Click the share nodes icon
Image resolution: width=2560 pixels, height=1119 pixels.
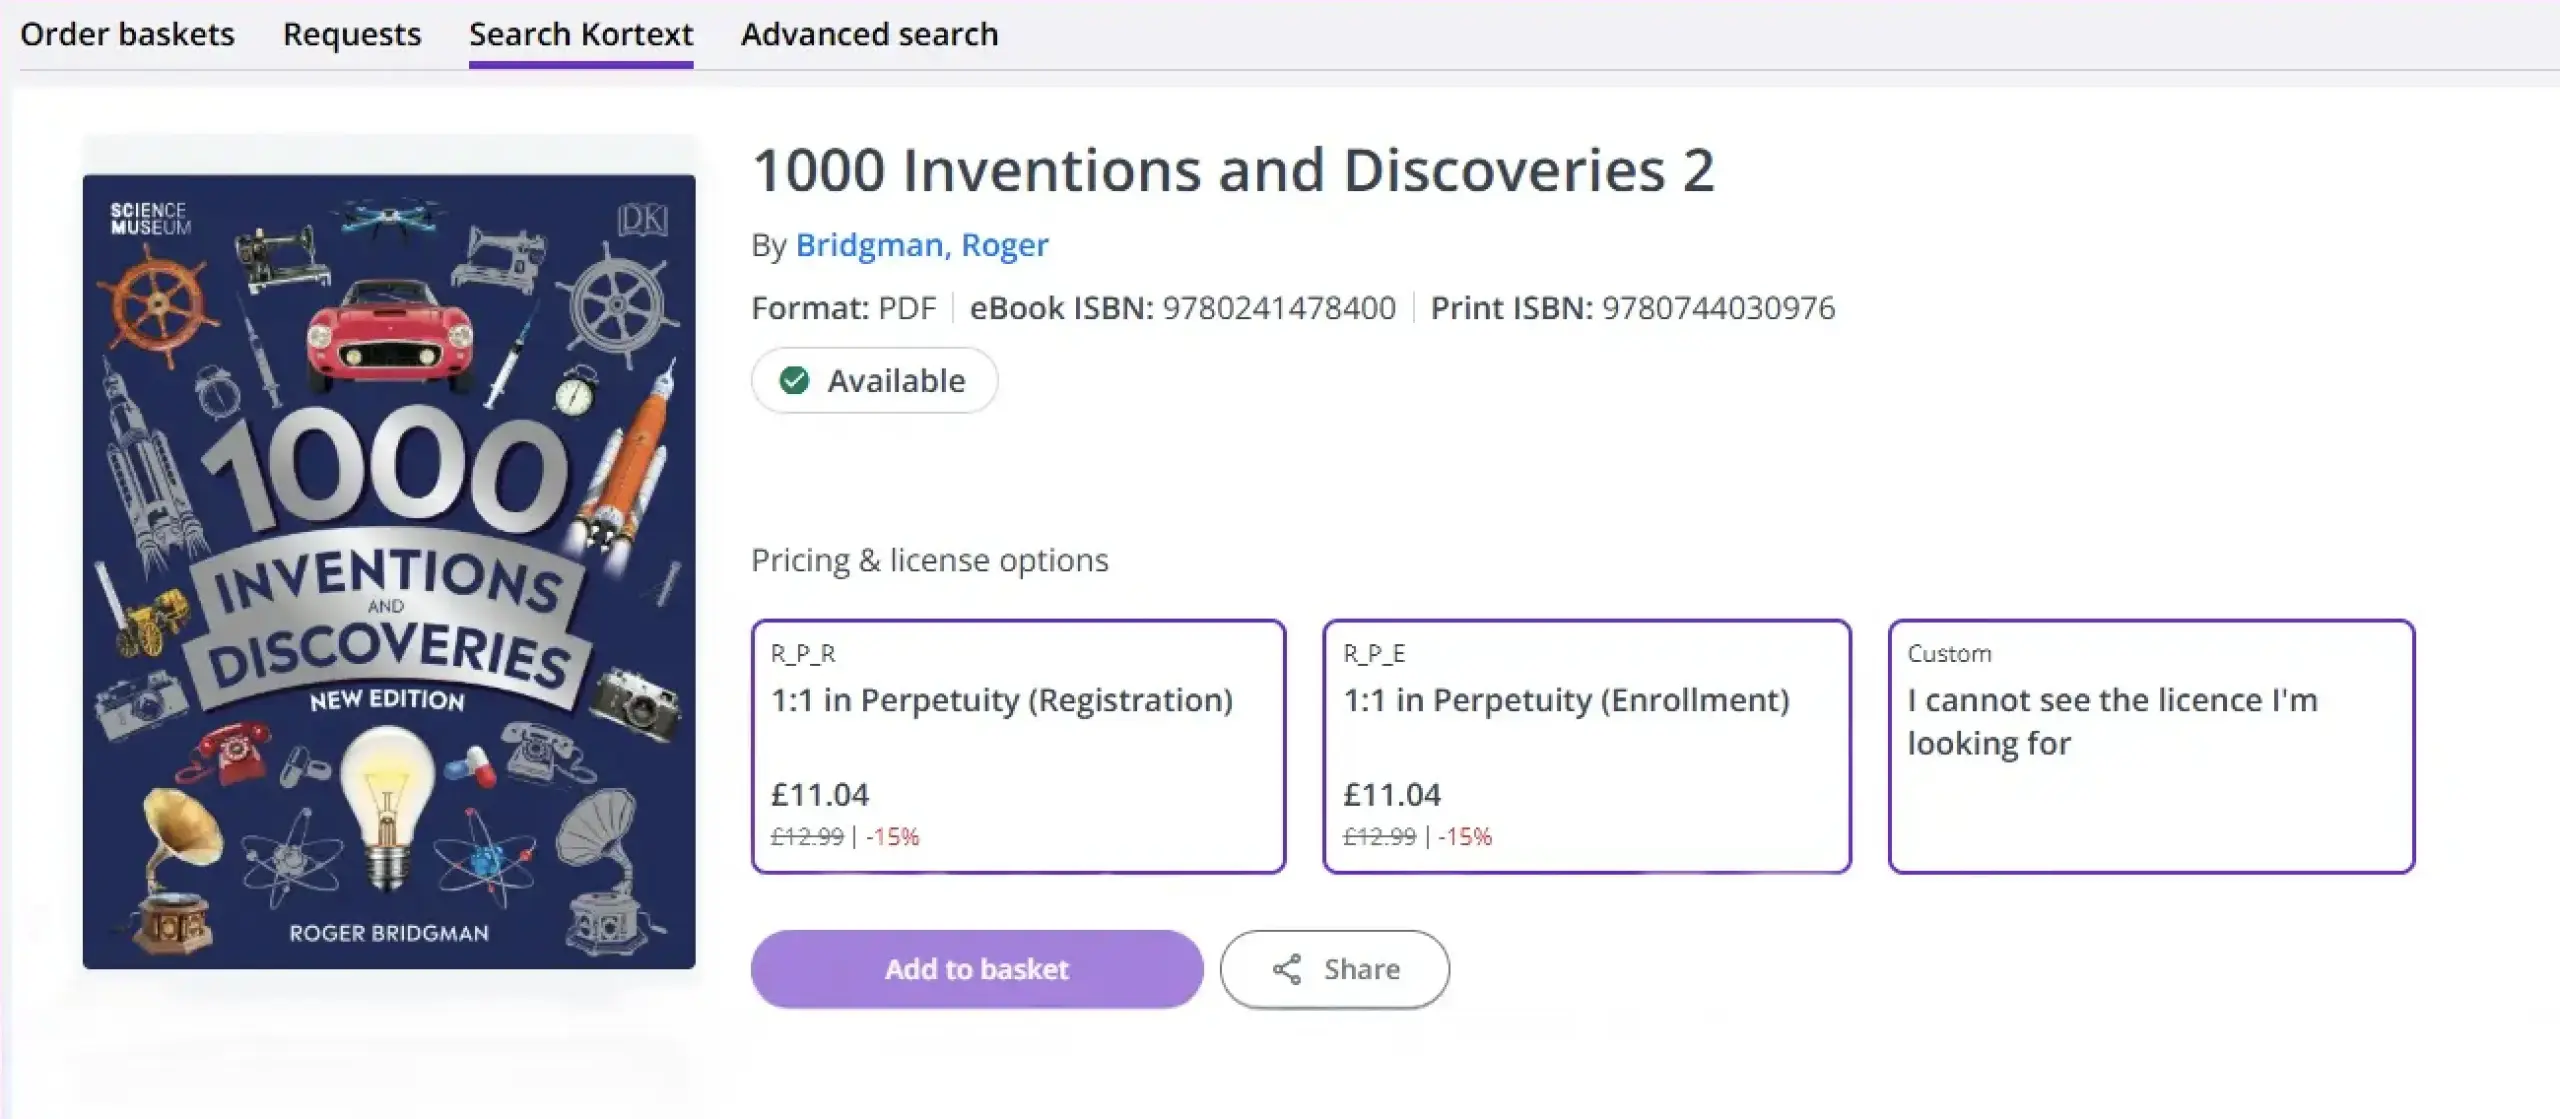coord(1287,969)
